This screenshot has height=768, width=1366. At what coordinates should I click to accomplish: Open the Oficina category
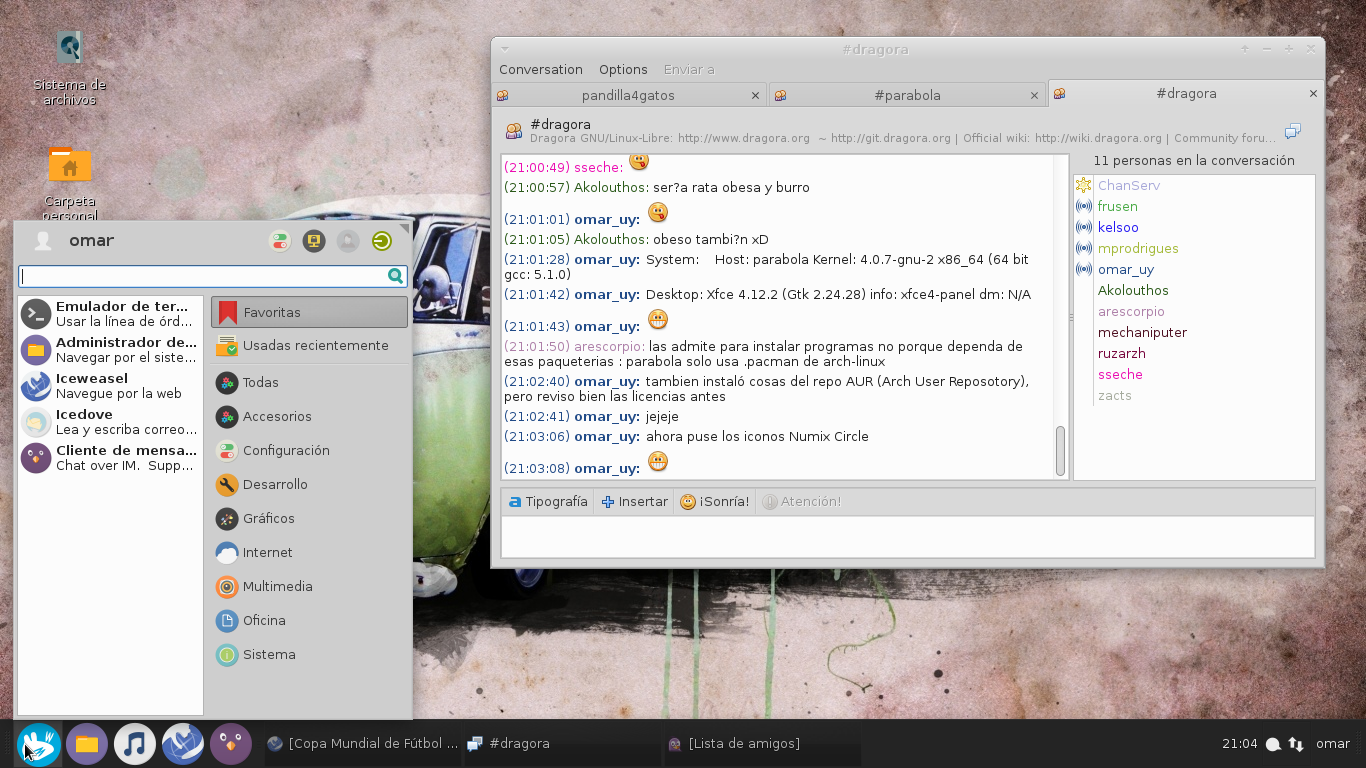(309, 621)
